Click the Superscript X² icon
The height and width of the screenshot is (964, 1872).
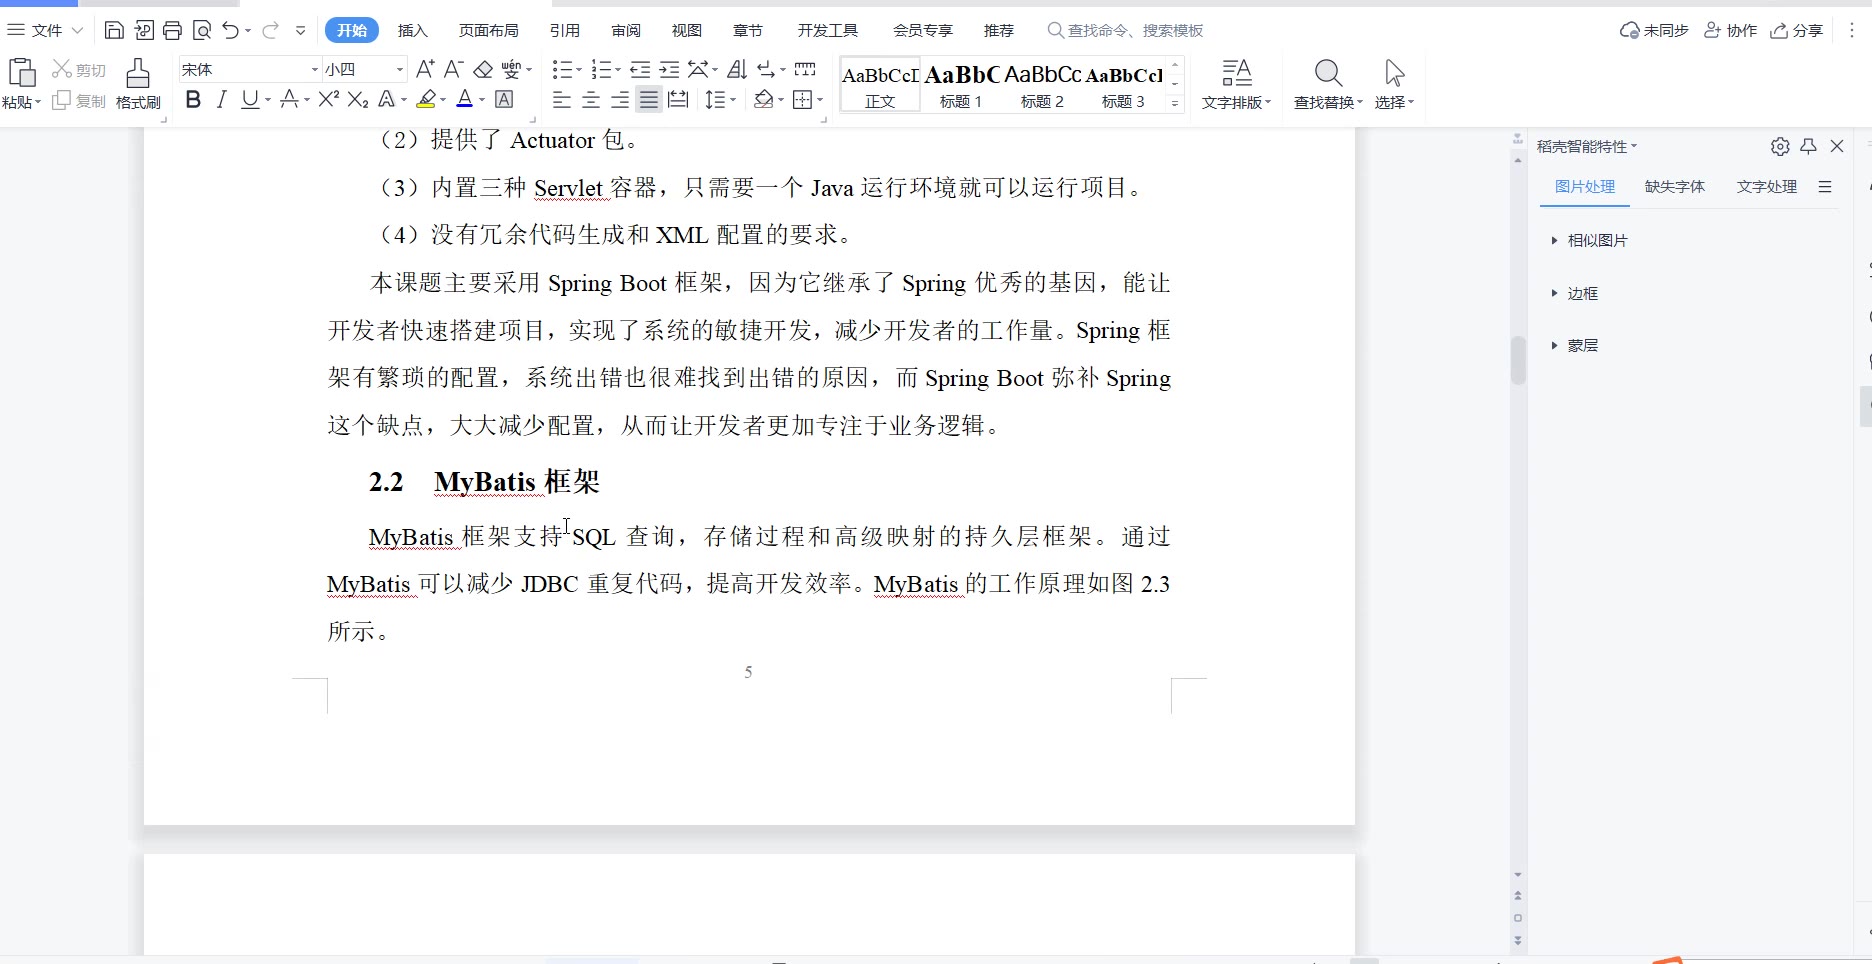point(329,99)
